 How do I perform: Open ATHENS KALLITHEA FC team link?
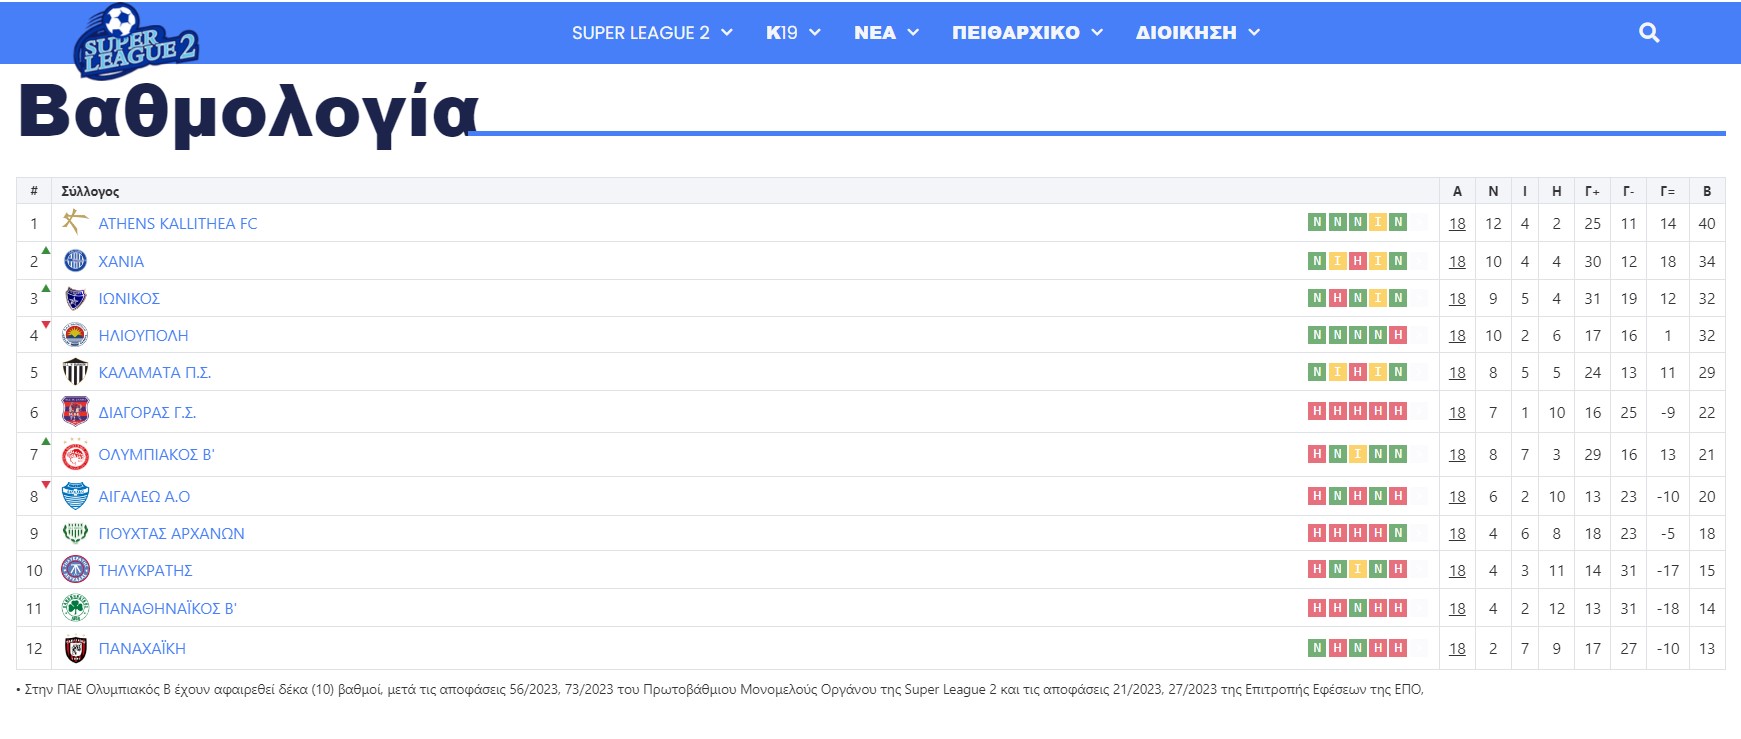pos(178,223)
